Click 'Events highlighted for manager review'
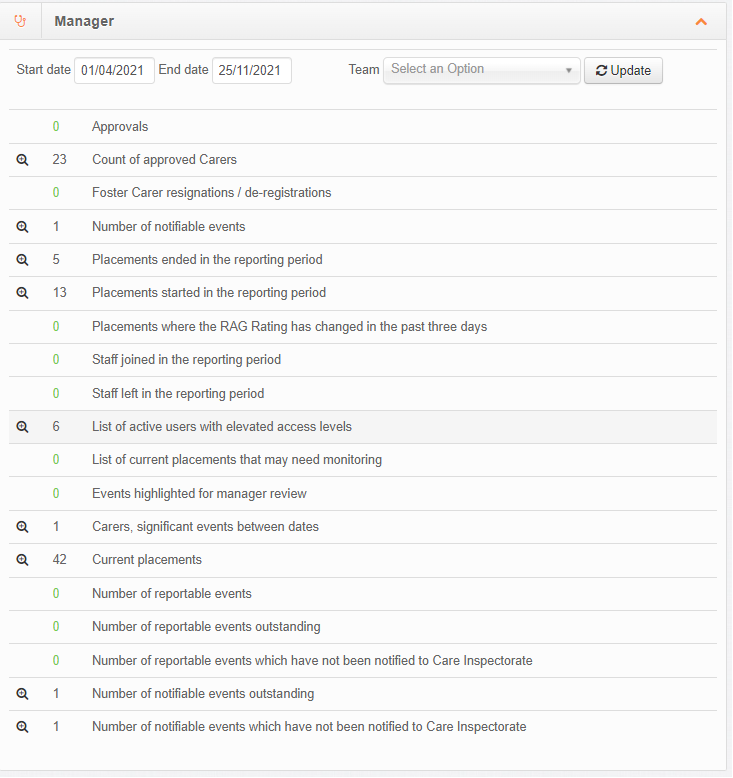 (199, 494)
